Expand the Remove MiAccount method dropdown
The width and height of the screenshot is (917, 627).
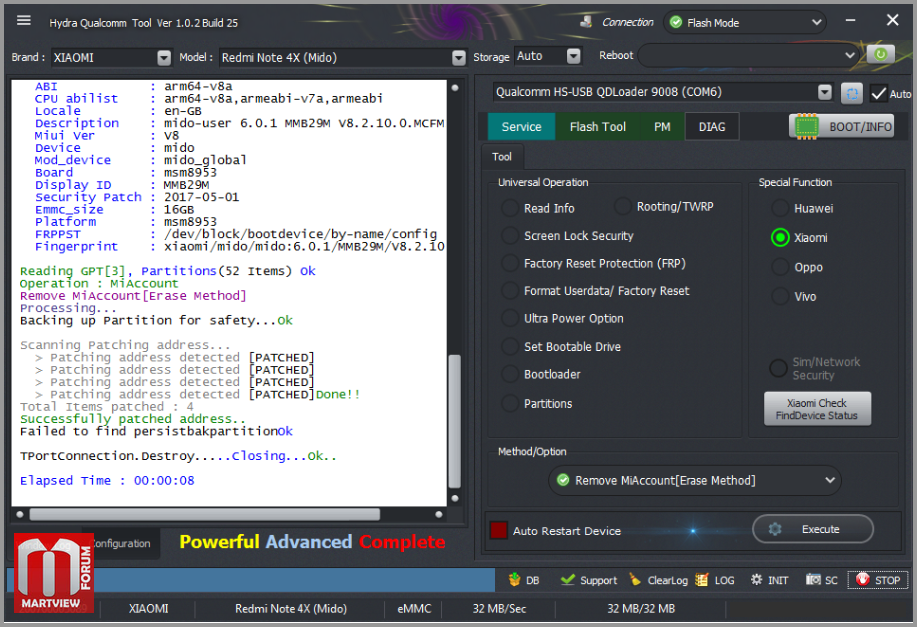pyautogui.click(x=694, y=480)
